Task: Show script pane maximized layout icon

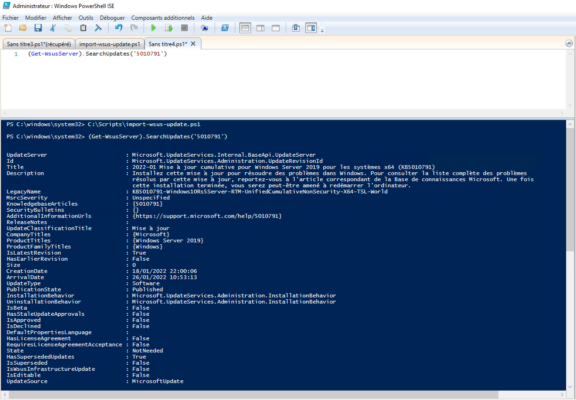Action: 276,28
